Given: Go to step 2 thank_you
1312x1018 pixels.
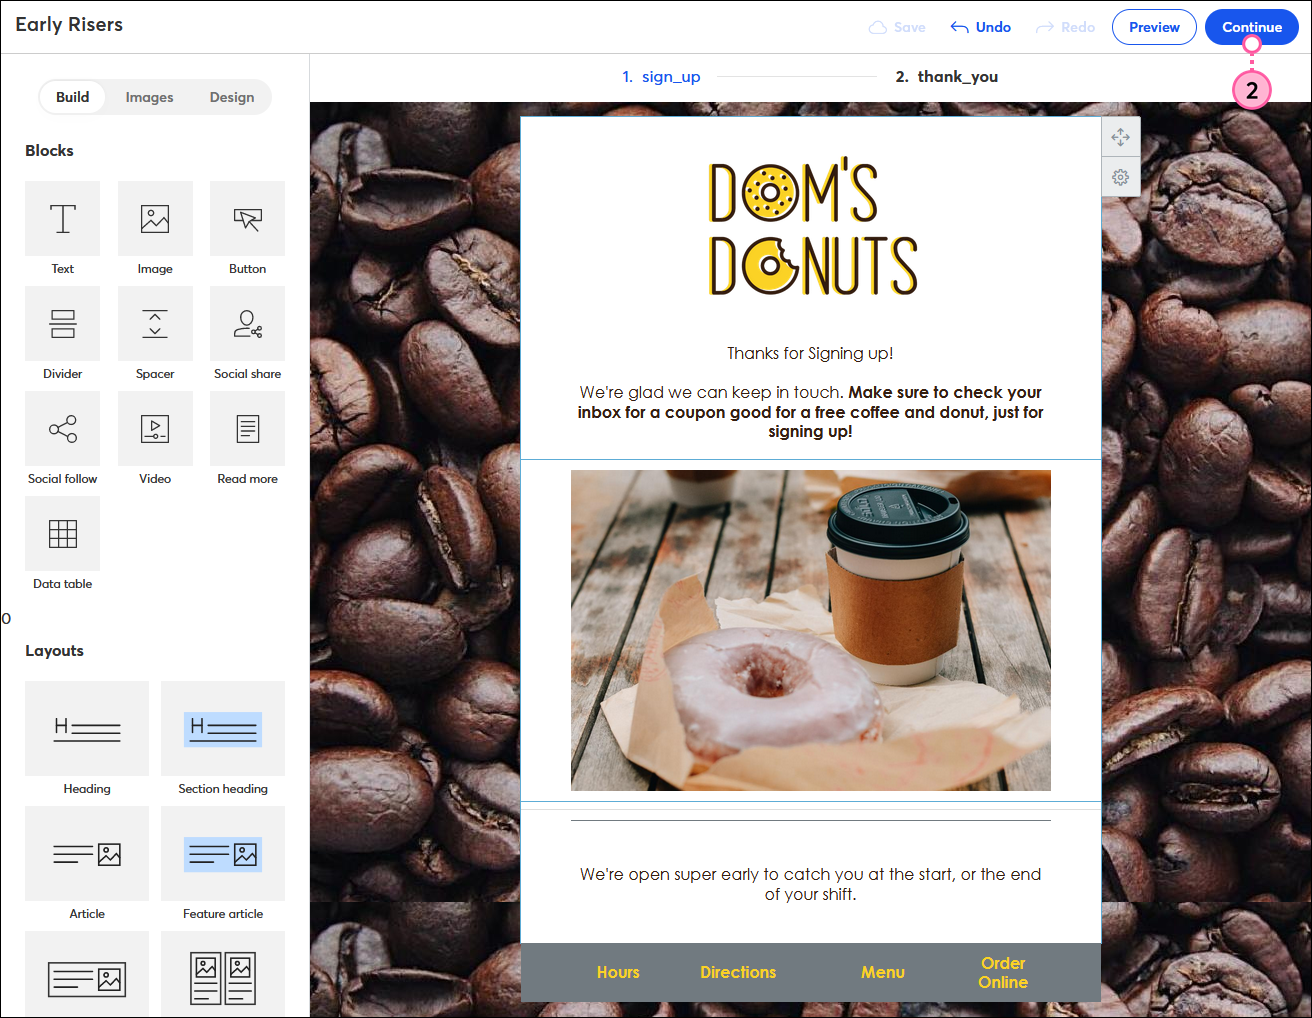Looking at the screenshot, I should coord(946,77).
